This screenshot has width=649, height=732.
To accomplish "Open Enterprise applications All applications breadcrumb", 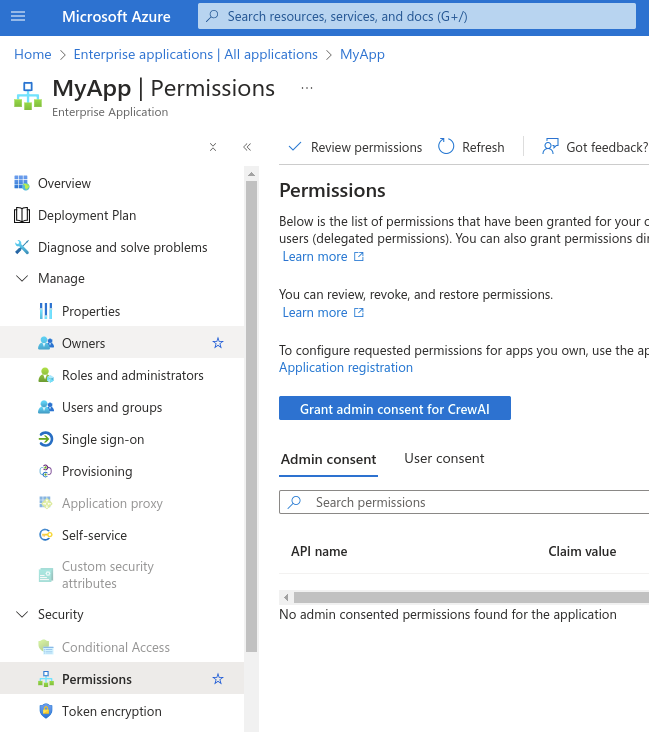I will (x=196, y=54).
